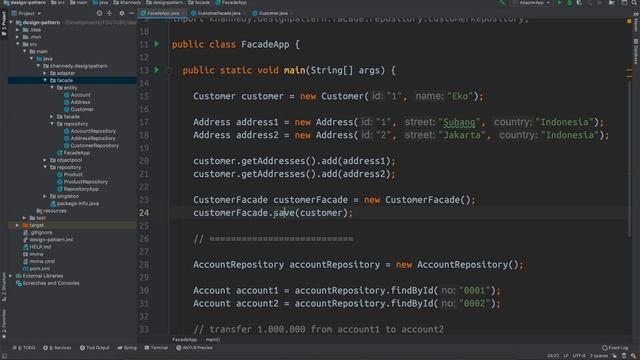Click UTF-8 encoding in status bar
This screenshot has height=360, width=640.
click(x=579, y=356)
